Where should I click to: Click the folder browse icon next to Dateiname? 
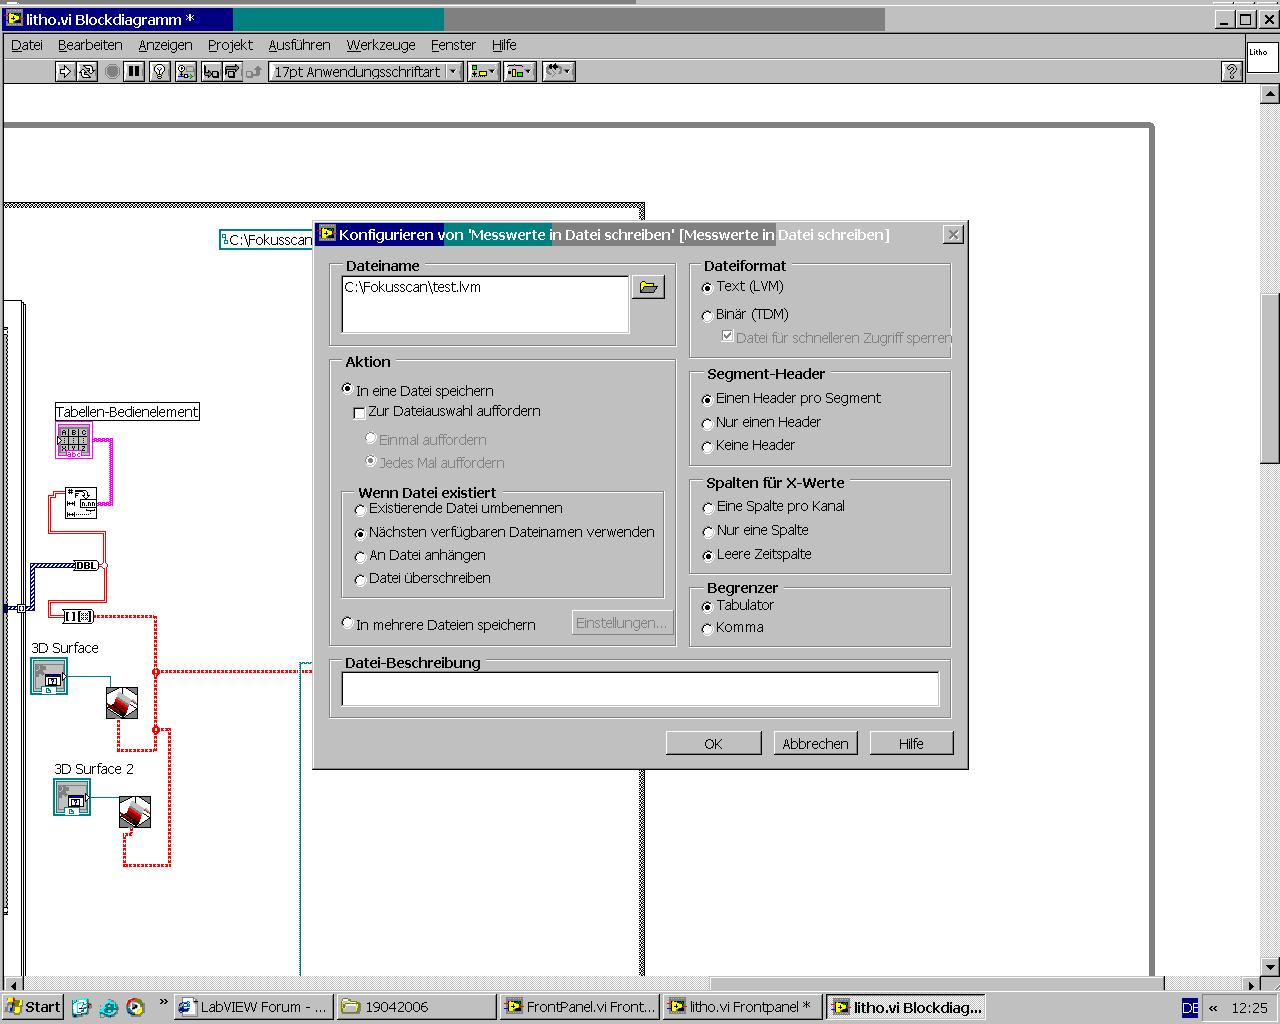(648, 288)
